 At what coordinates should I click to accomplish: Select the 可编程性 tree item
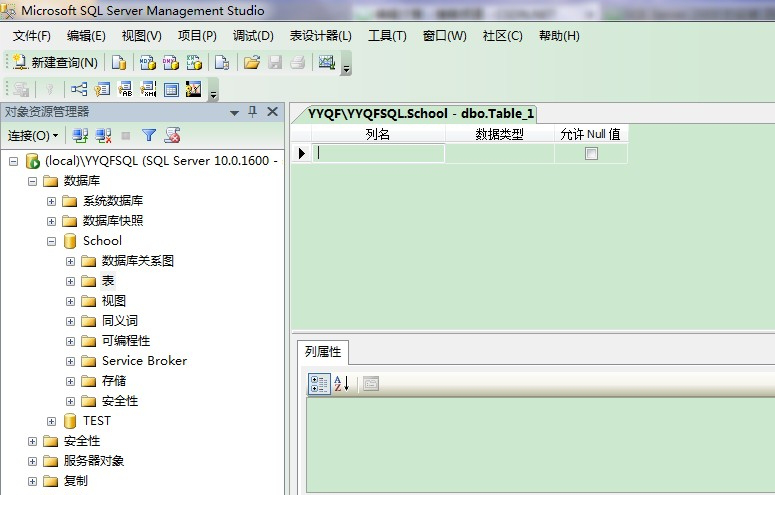click(126, 341)
